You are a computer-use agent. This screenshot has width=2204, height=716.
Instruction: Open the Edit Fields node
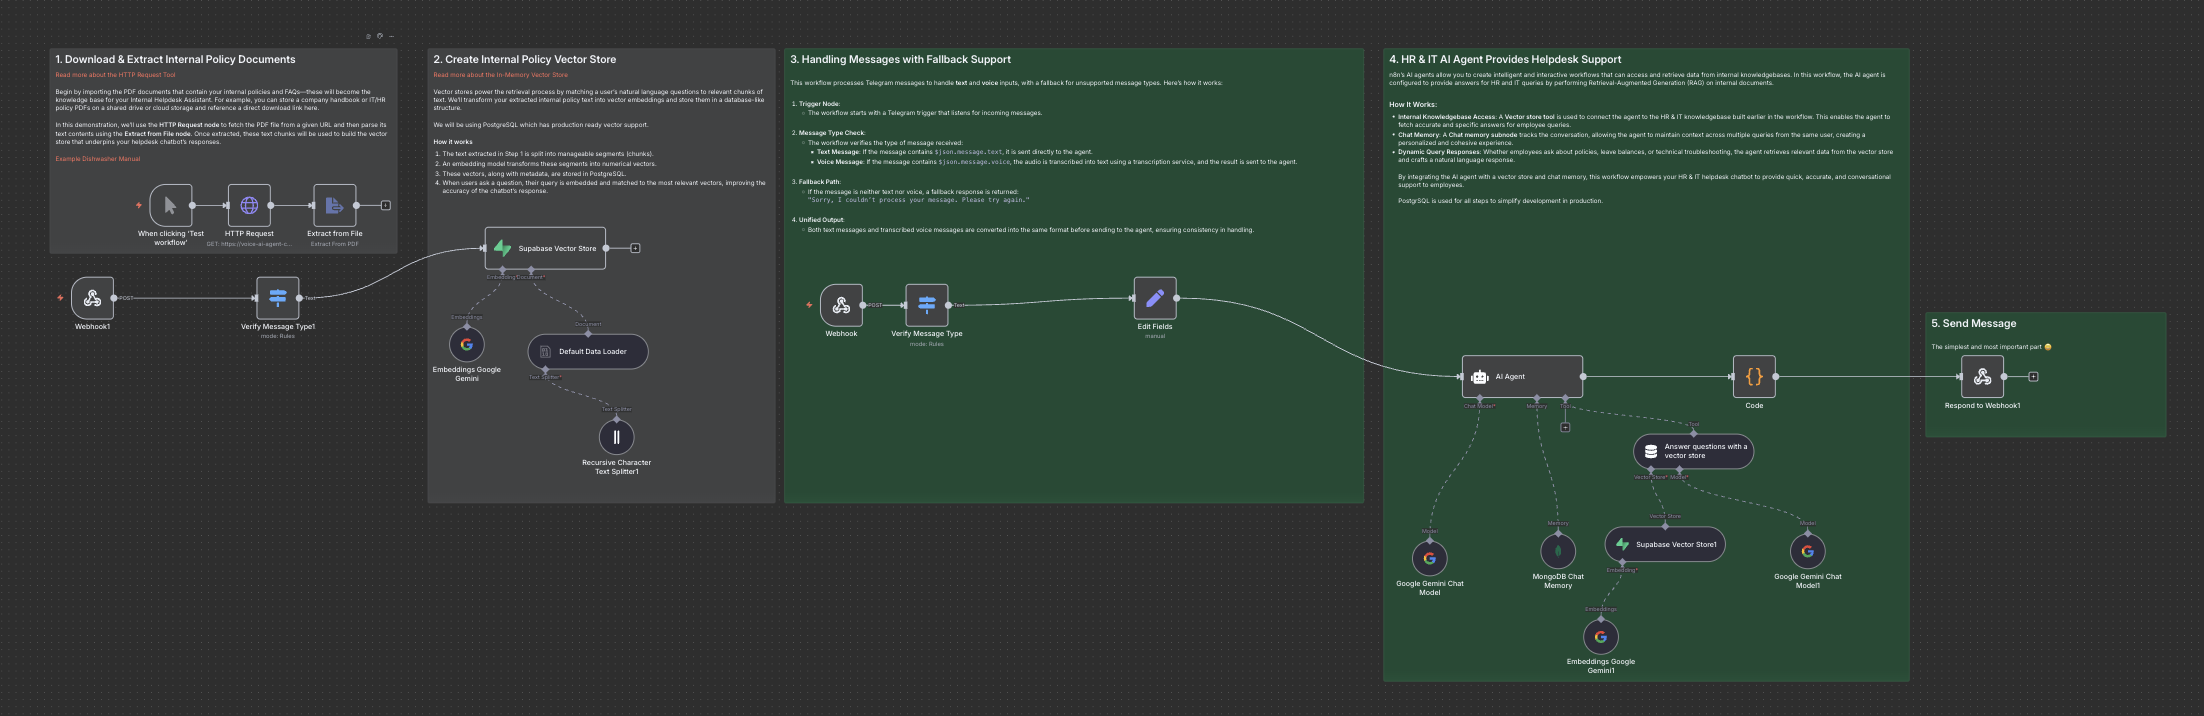(x=1155, y=298)
